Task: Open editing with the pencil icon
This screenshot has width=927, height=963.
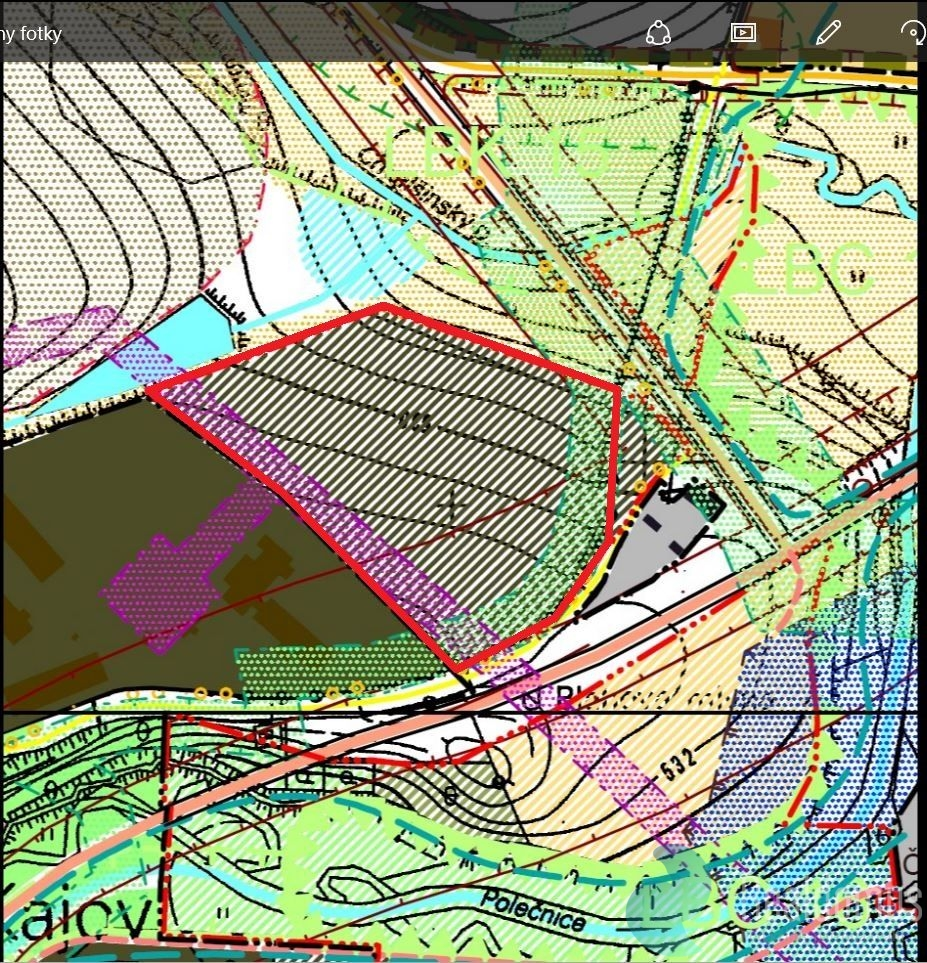Action: click(x=827, y=33)
